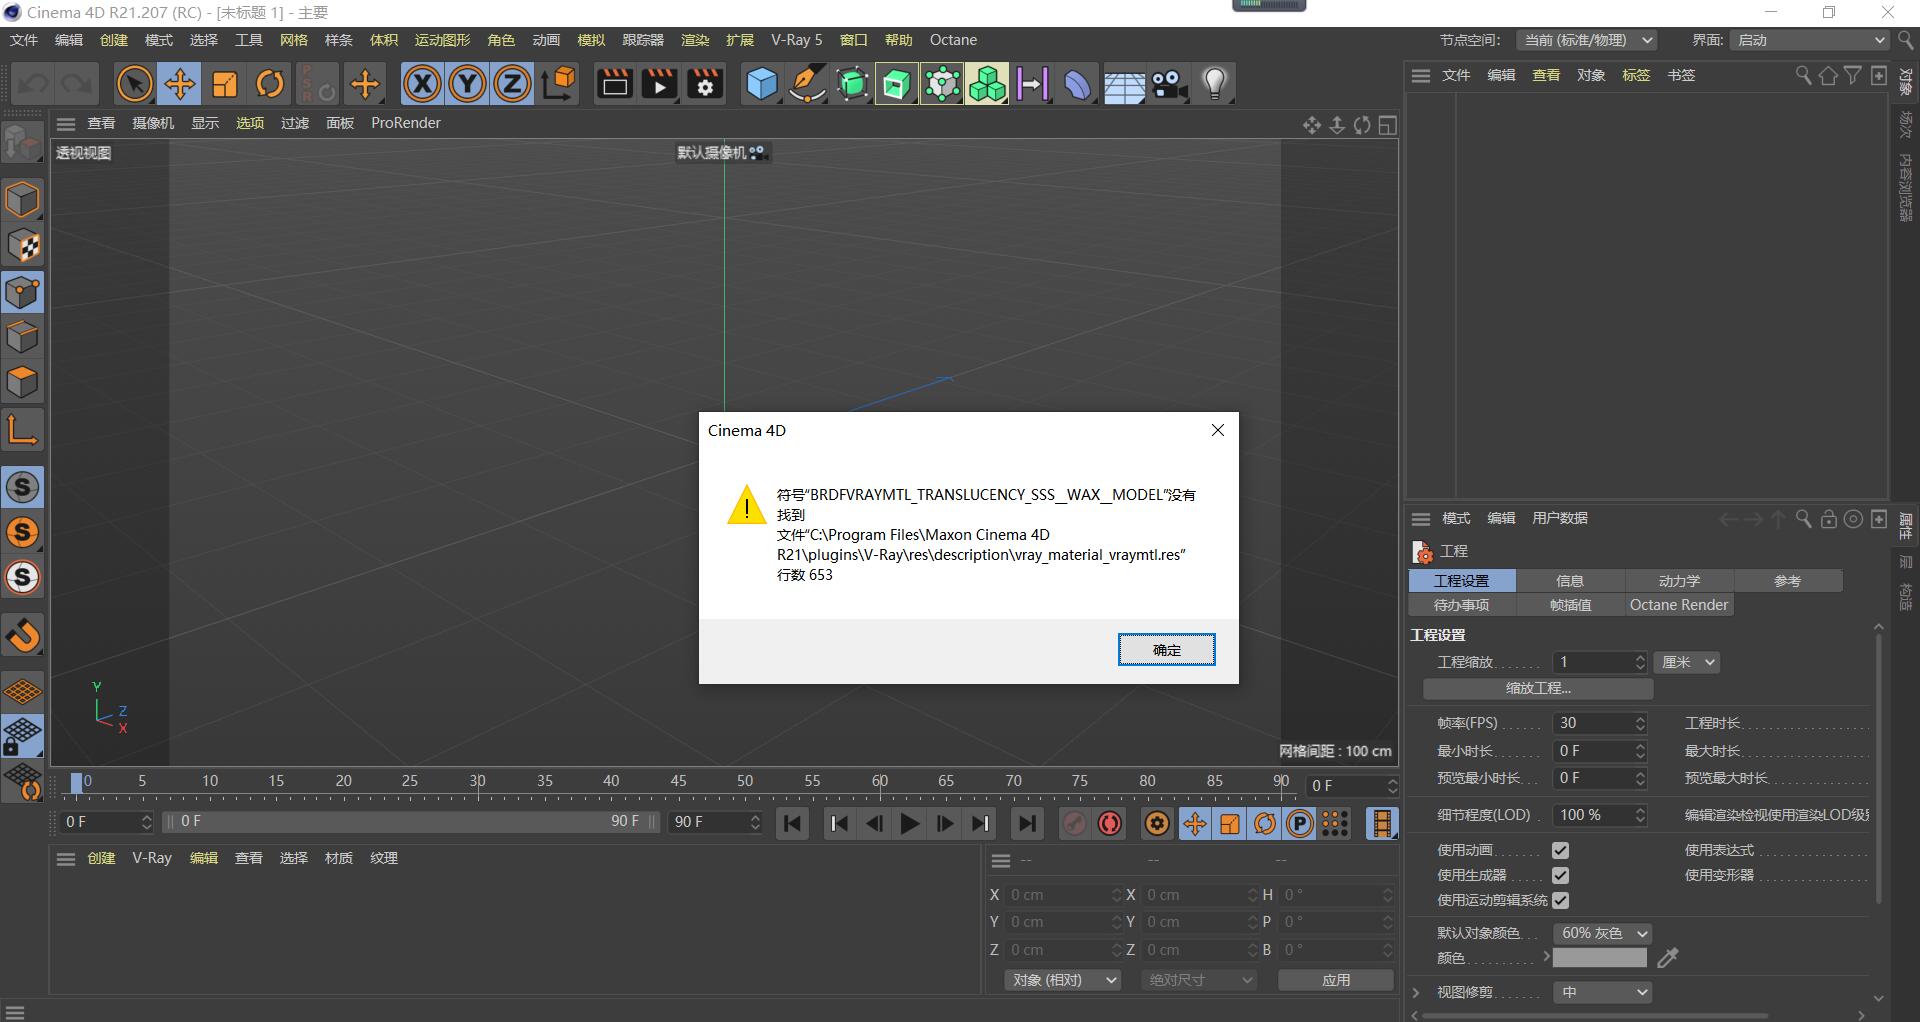Switch to the 动力学 tab

point(1679,581)
